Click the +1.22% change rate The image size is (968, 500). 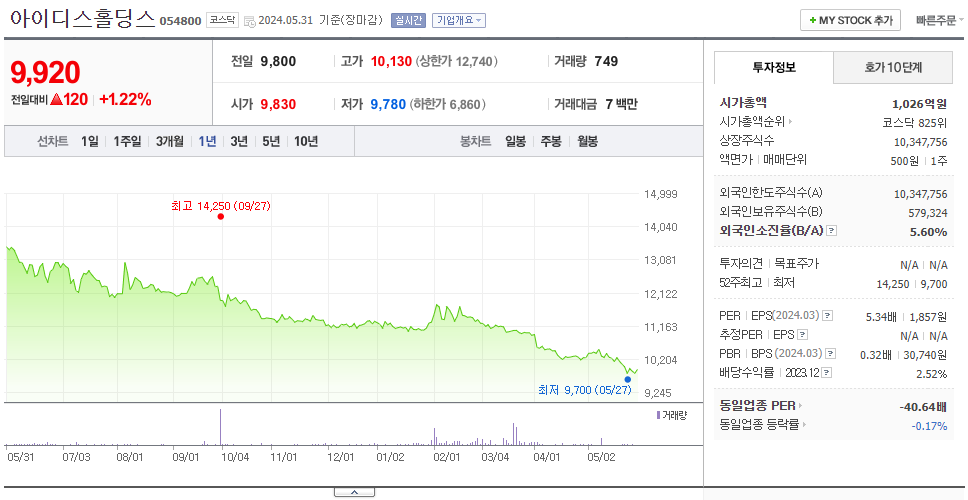coord(125,100)
